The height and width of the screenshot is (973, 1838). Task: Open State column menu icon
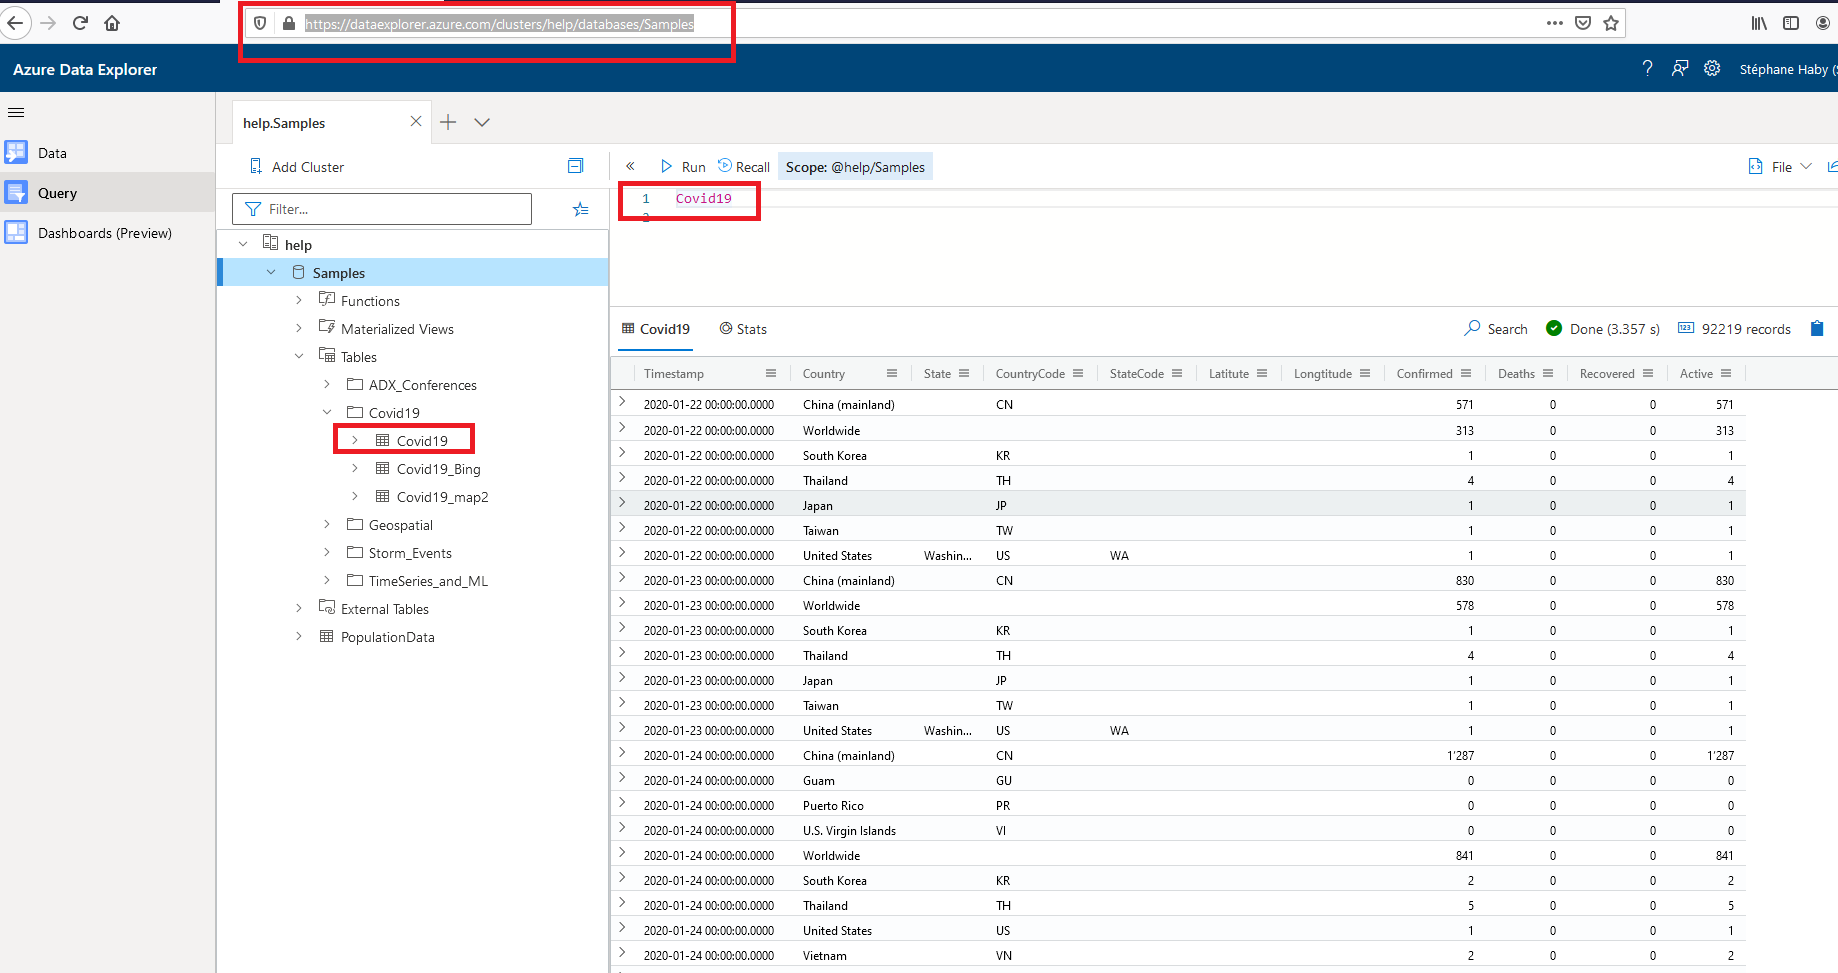964,373
